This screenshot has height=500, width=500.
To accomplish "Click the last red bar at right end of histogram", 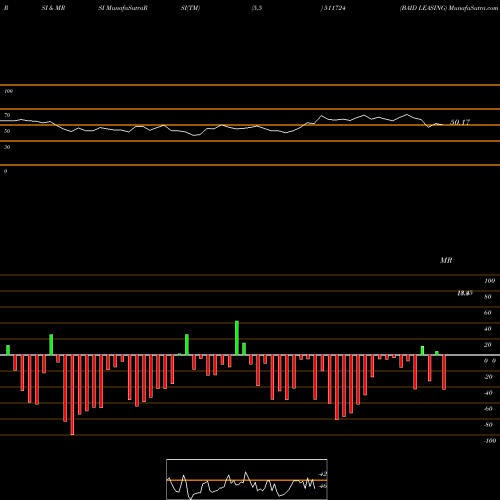I will (444, 372).
